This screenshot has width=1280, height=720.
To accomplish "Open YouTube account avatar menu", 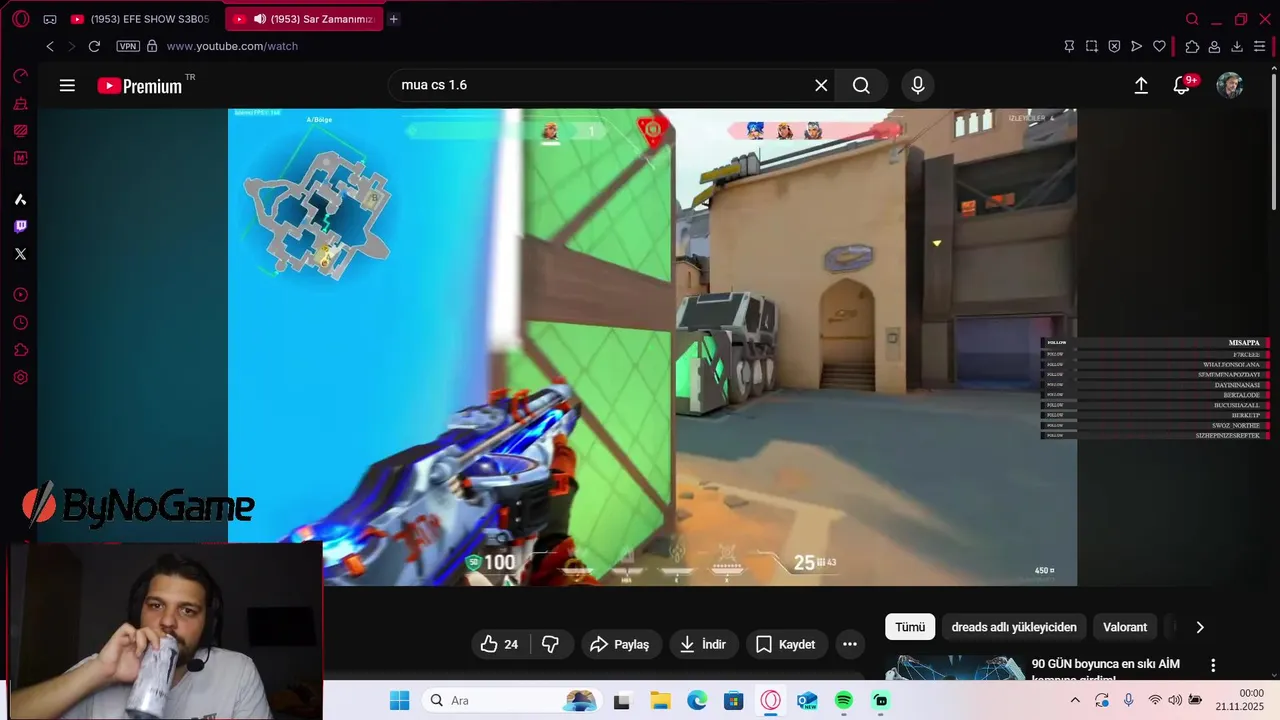I will point(1229,86).
